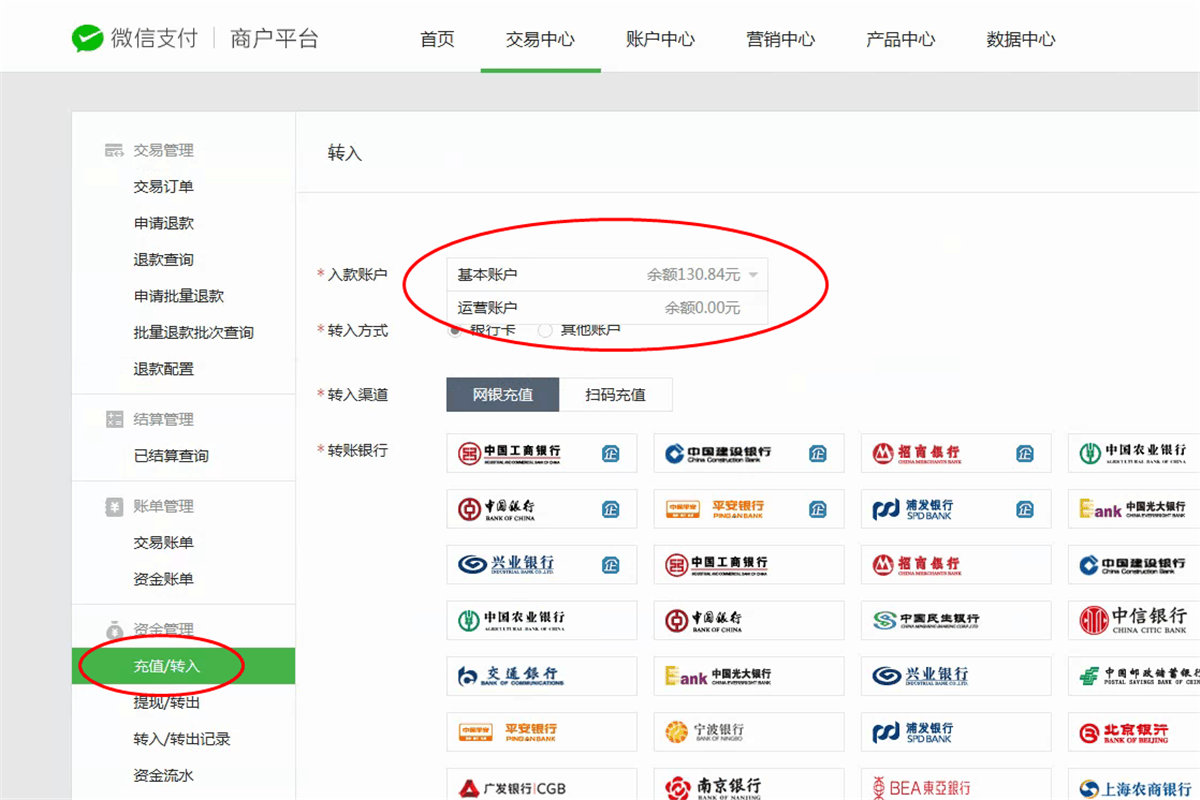Click the 结算管理 calculator icon in sidebar
Viewport: 1200px width, 800px height.
click(x=114, y=419)
